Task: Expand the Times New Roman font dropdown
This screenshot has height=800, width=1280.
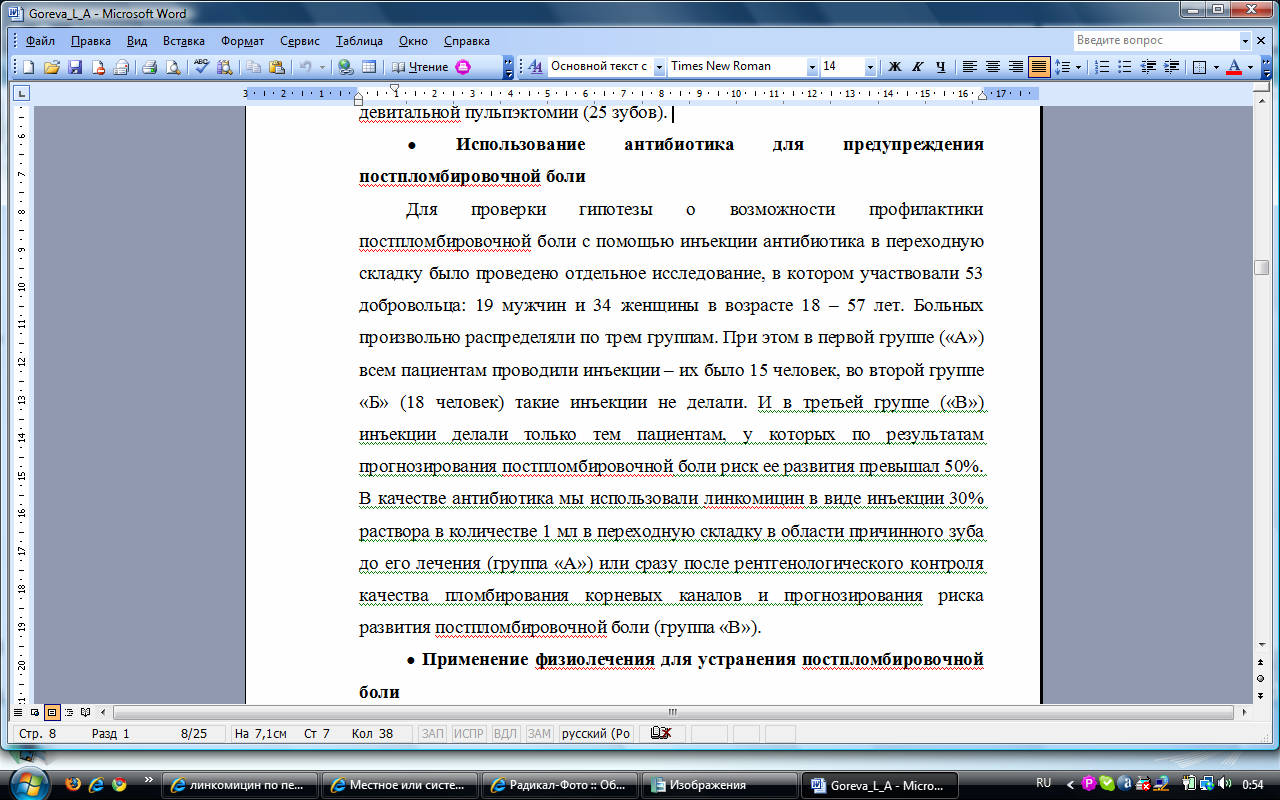Action: (812, 67)
